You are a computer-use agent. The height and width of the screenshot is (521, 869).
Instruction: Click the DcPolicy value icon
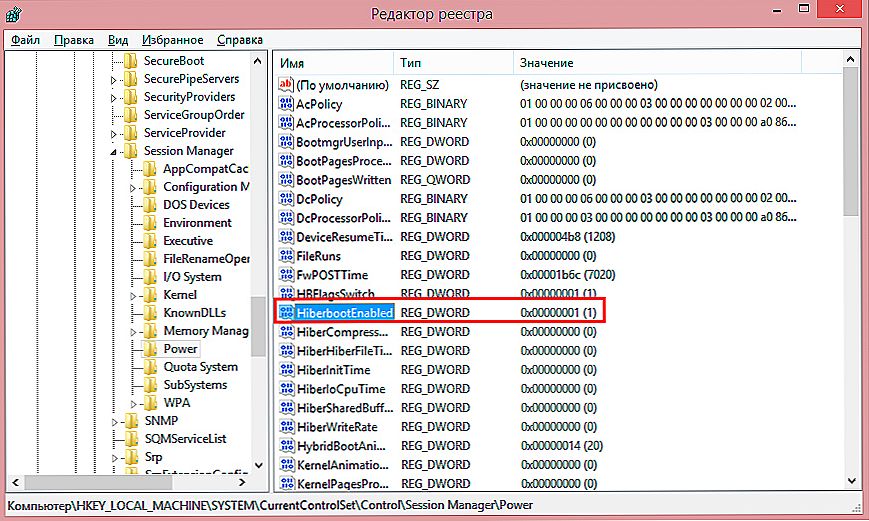286,198
